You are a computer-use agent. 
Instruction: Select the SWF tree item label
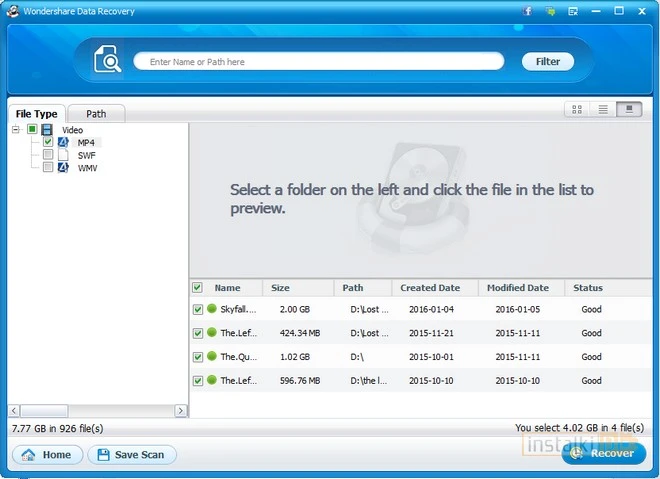click(x=86, y=155)
